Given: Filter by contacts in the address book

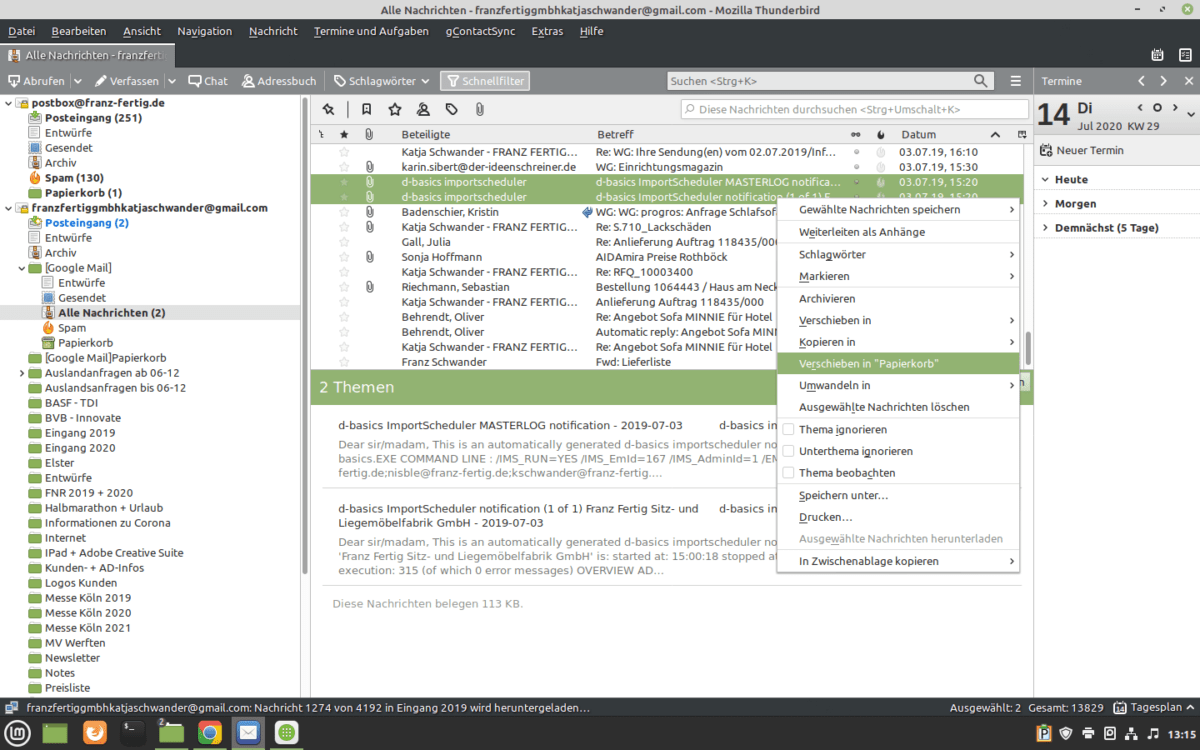Looking at the screenshot, I should (423, 109).
